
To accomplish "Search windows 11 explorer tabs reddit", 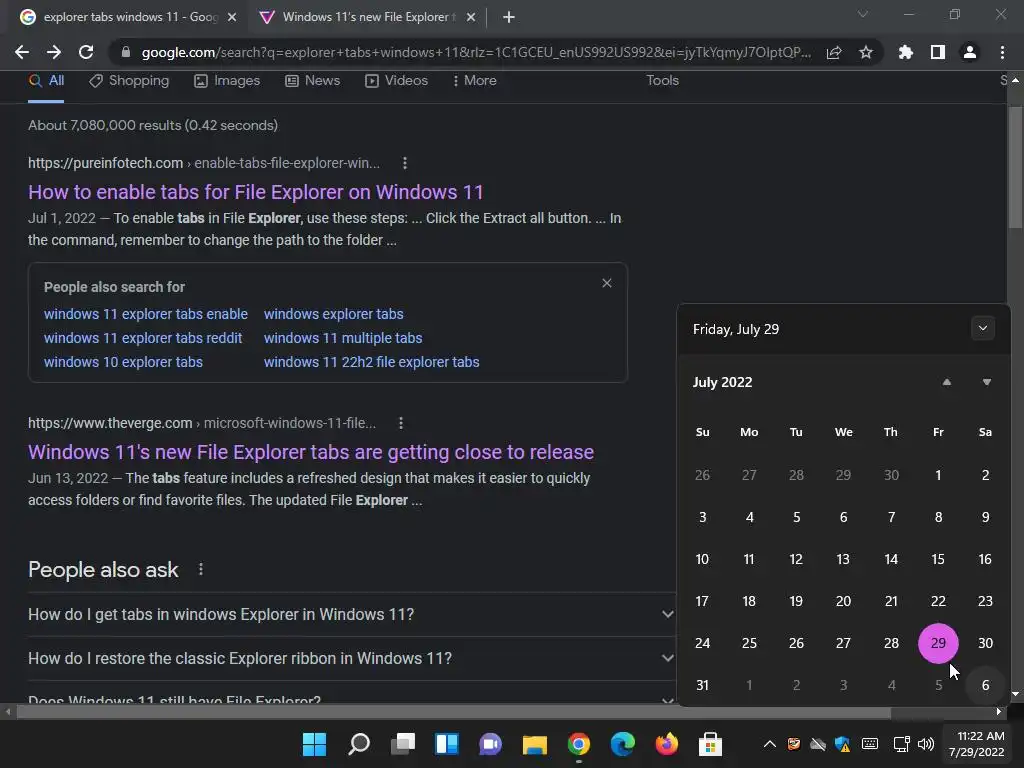I will point(143,338).
